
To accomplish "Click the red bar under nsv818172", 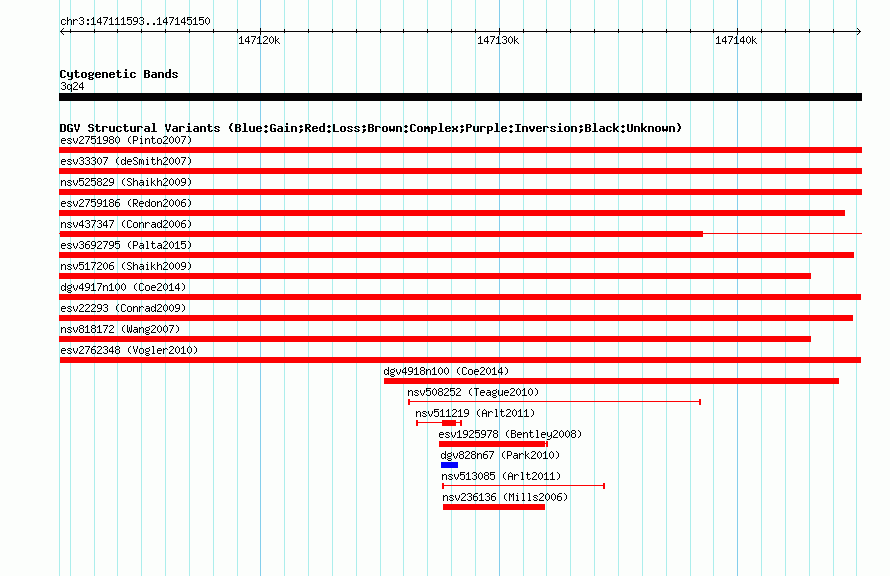I will 435,339.
